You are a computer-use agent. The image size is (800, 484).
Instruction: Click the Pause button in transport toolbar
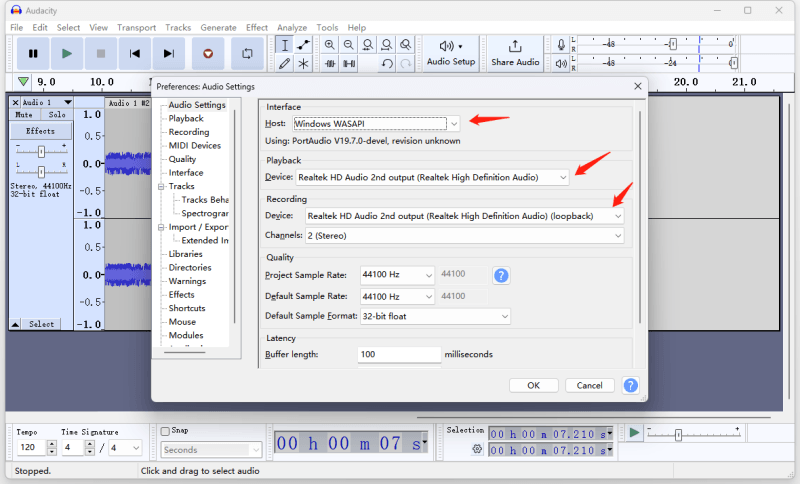point(33,53)
